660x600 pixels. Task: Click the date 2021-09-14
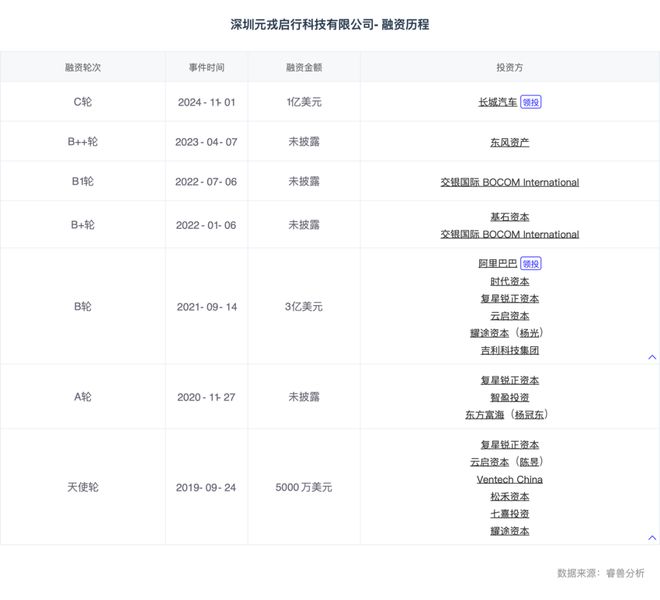point(207,307)
